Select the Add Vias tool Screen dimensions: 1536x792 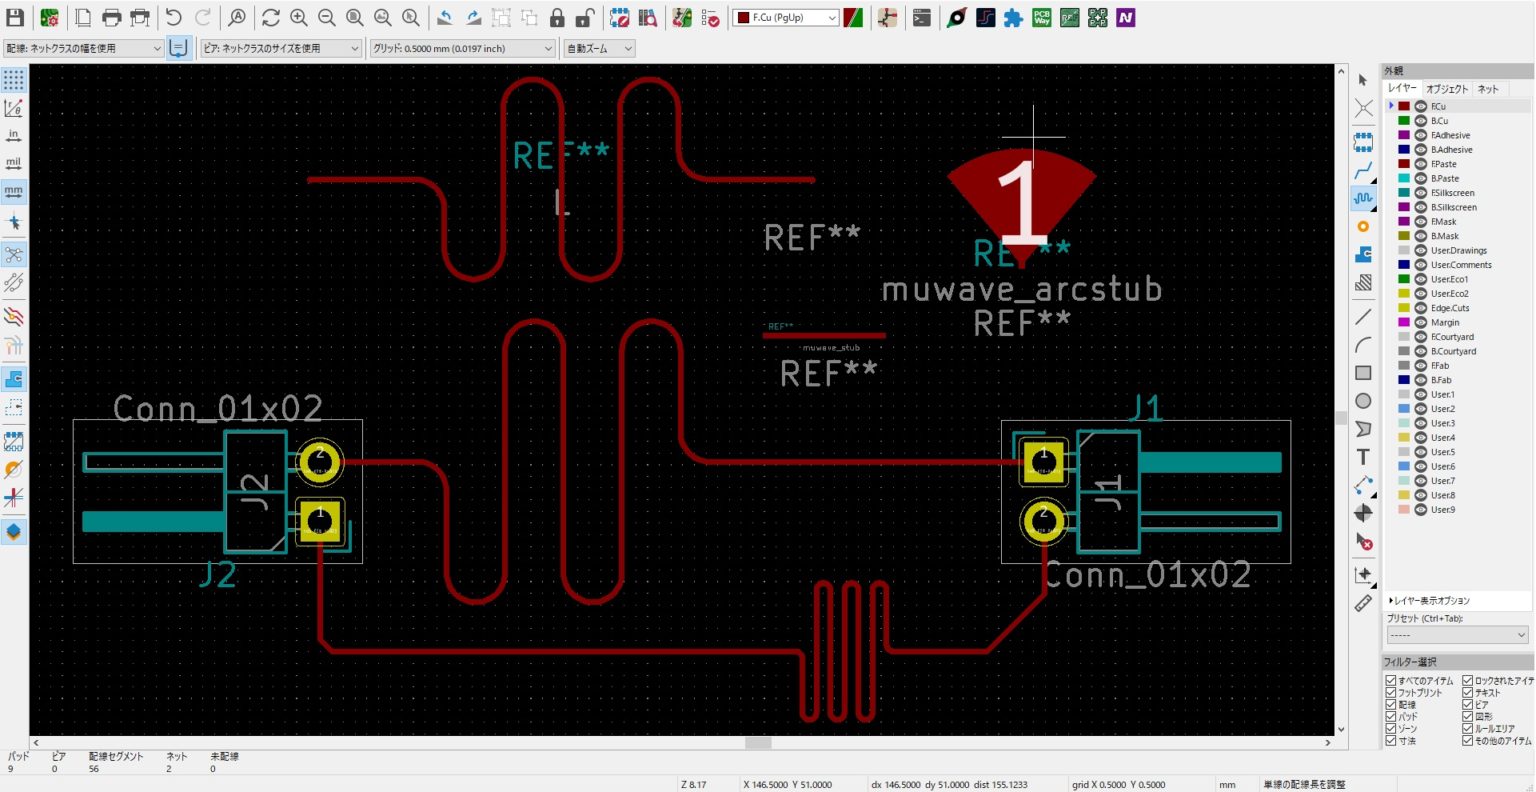pos(1363,227)
